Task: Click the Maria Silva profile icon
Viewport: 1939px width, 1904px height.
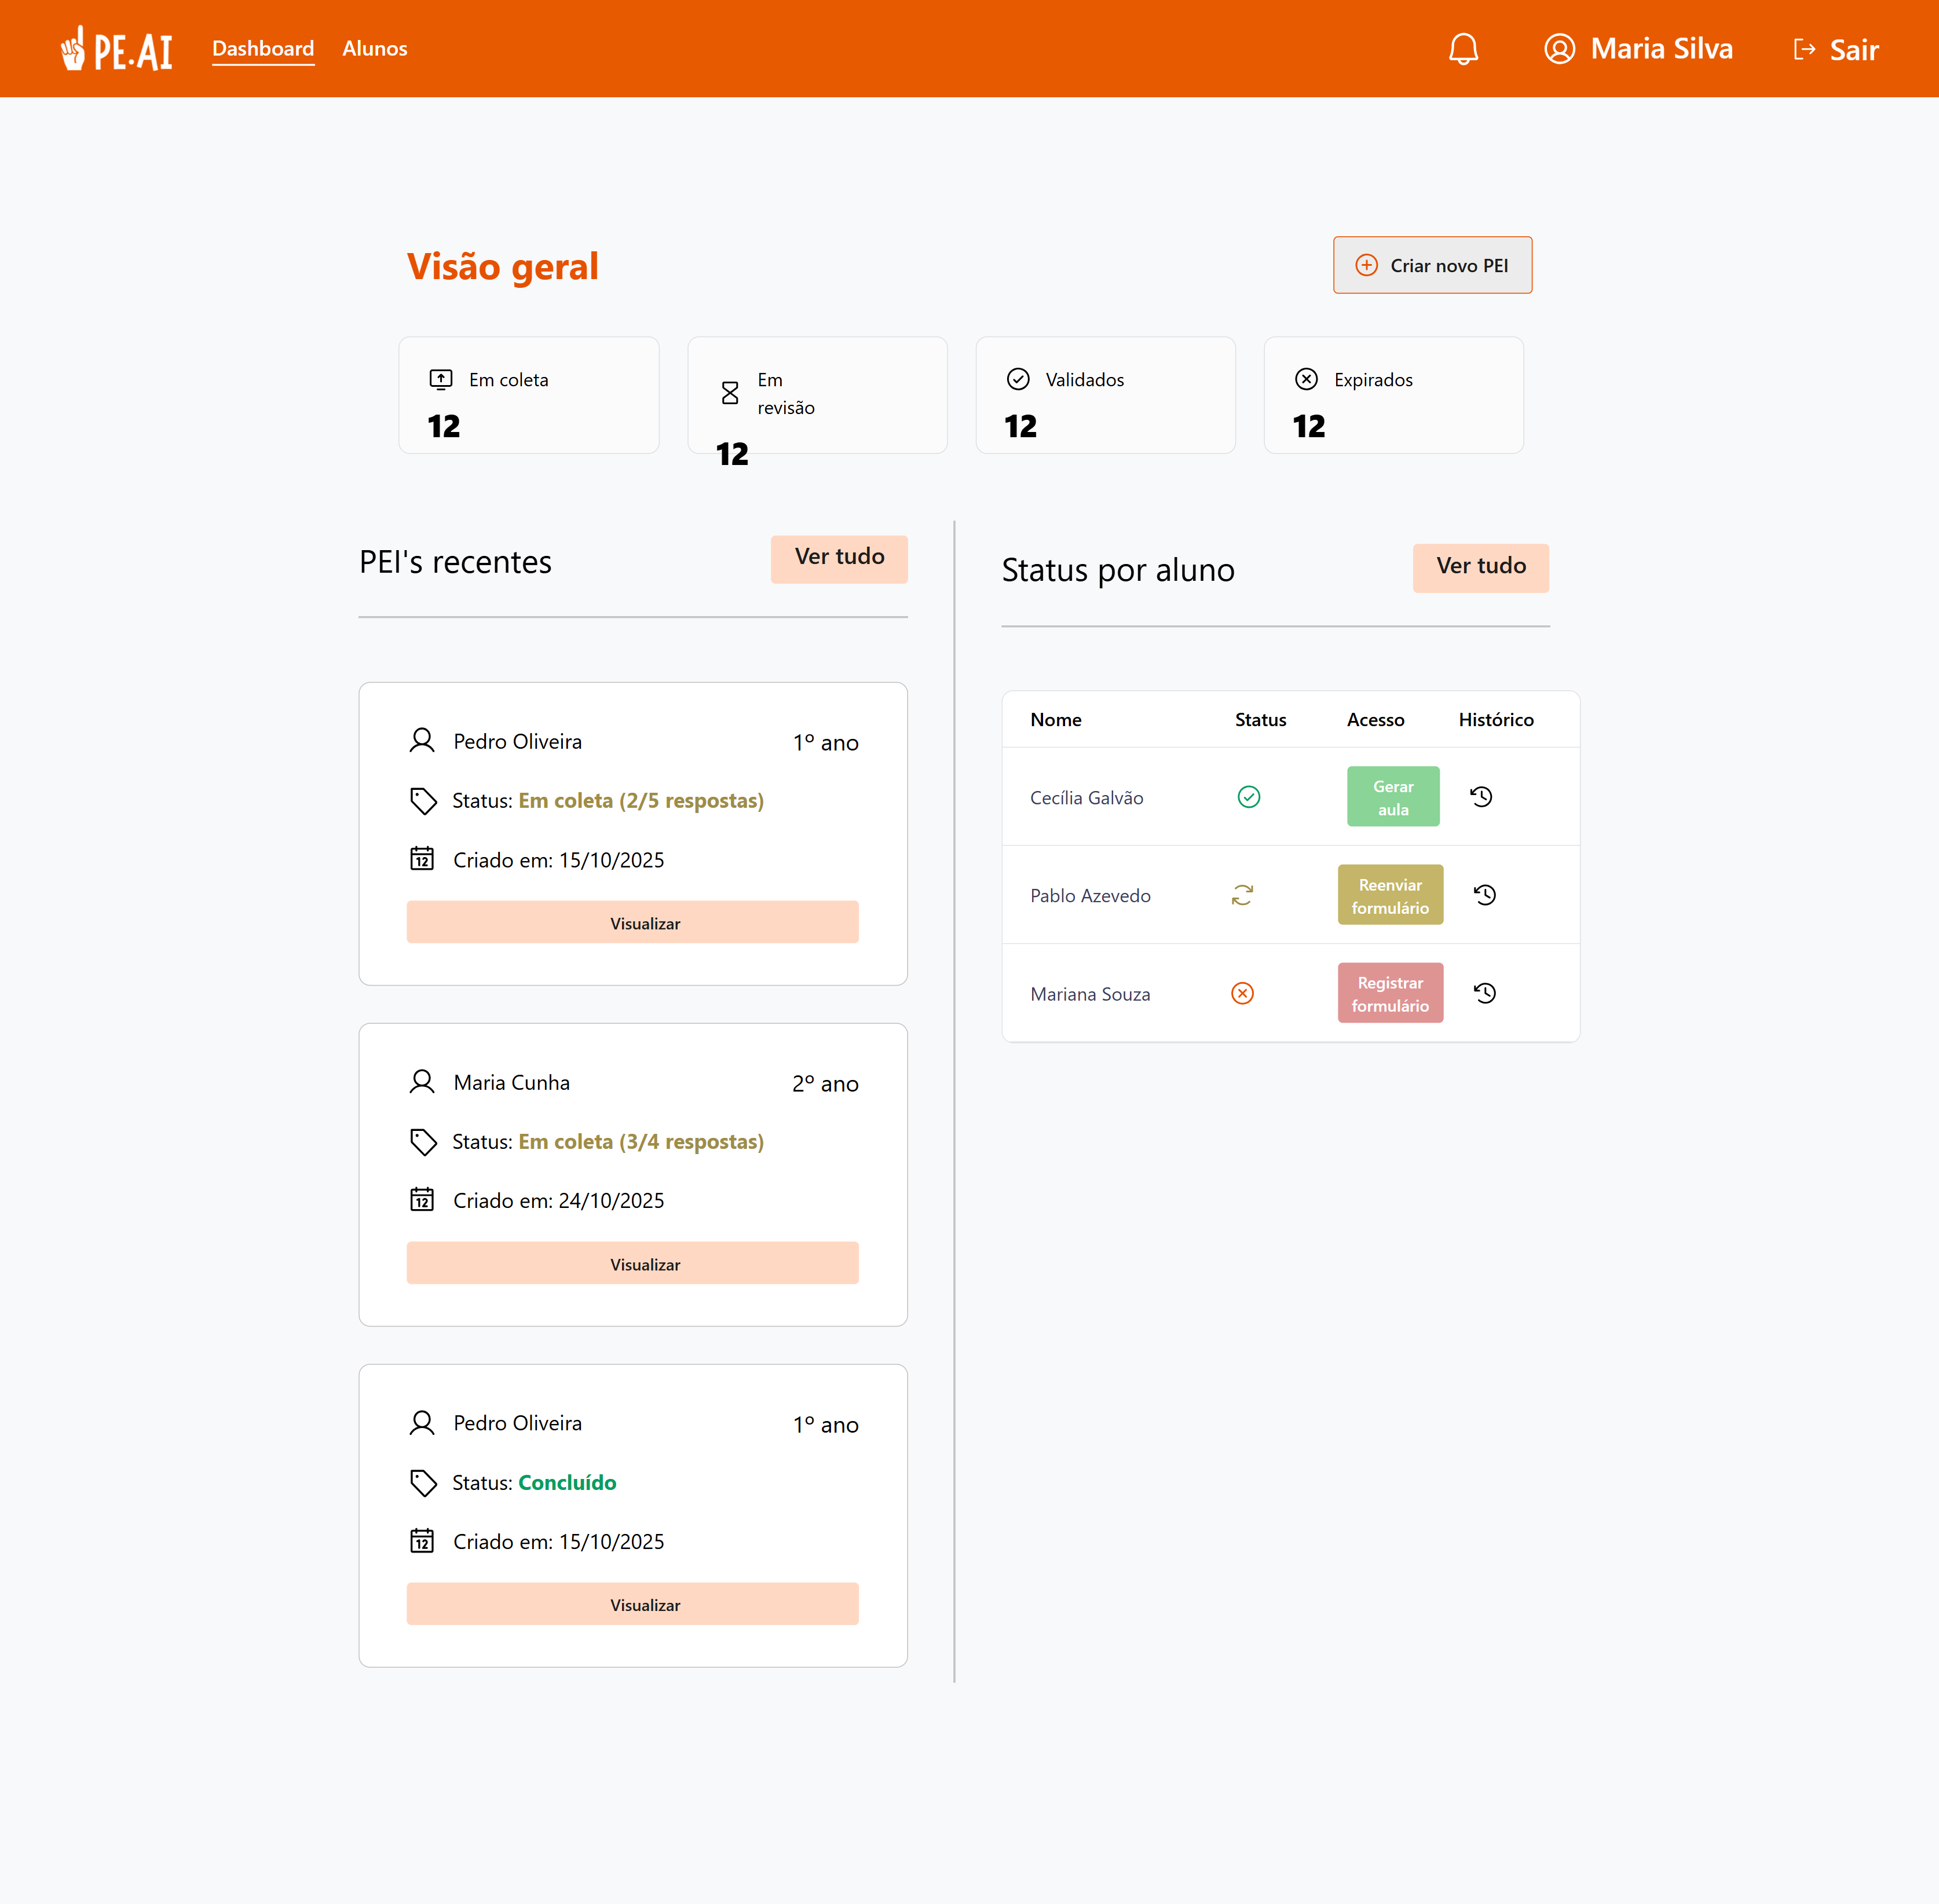Action: (1560, 48)
